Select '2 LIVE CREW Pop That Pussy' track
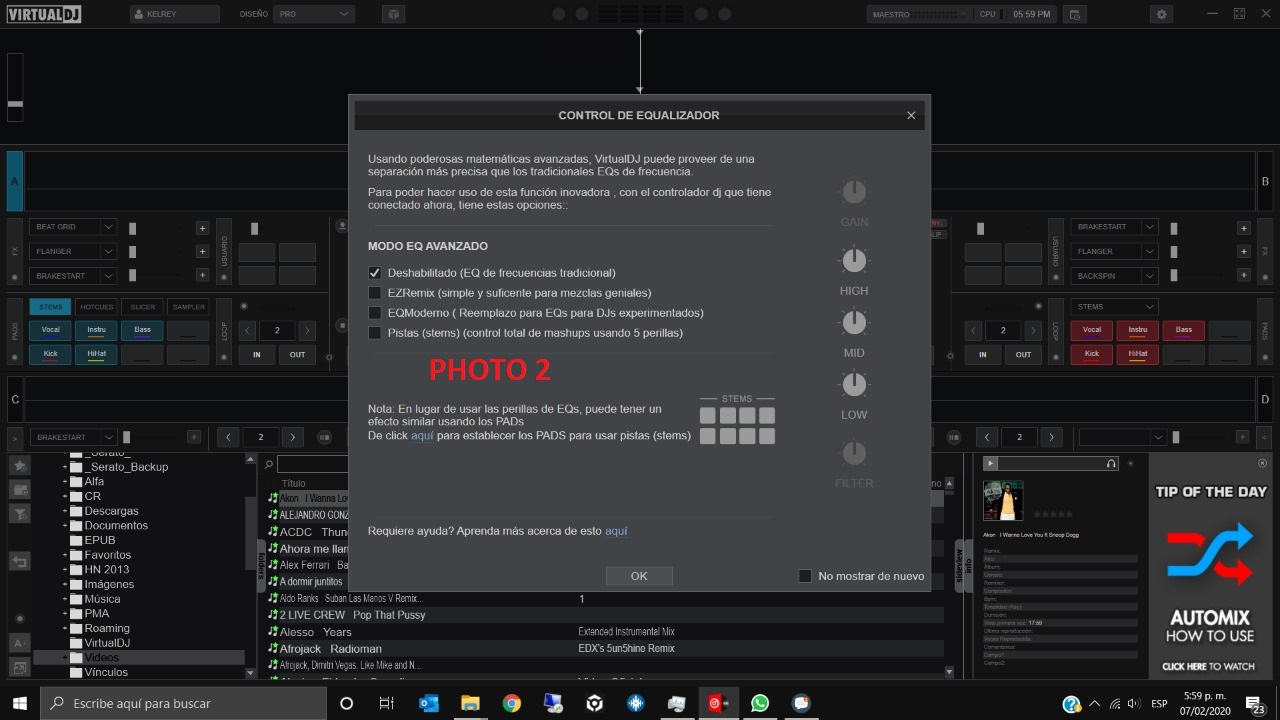The height and width of the screenshot is (720, 1280). [x=352, y=615]
